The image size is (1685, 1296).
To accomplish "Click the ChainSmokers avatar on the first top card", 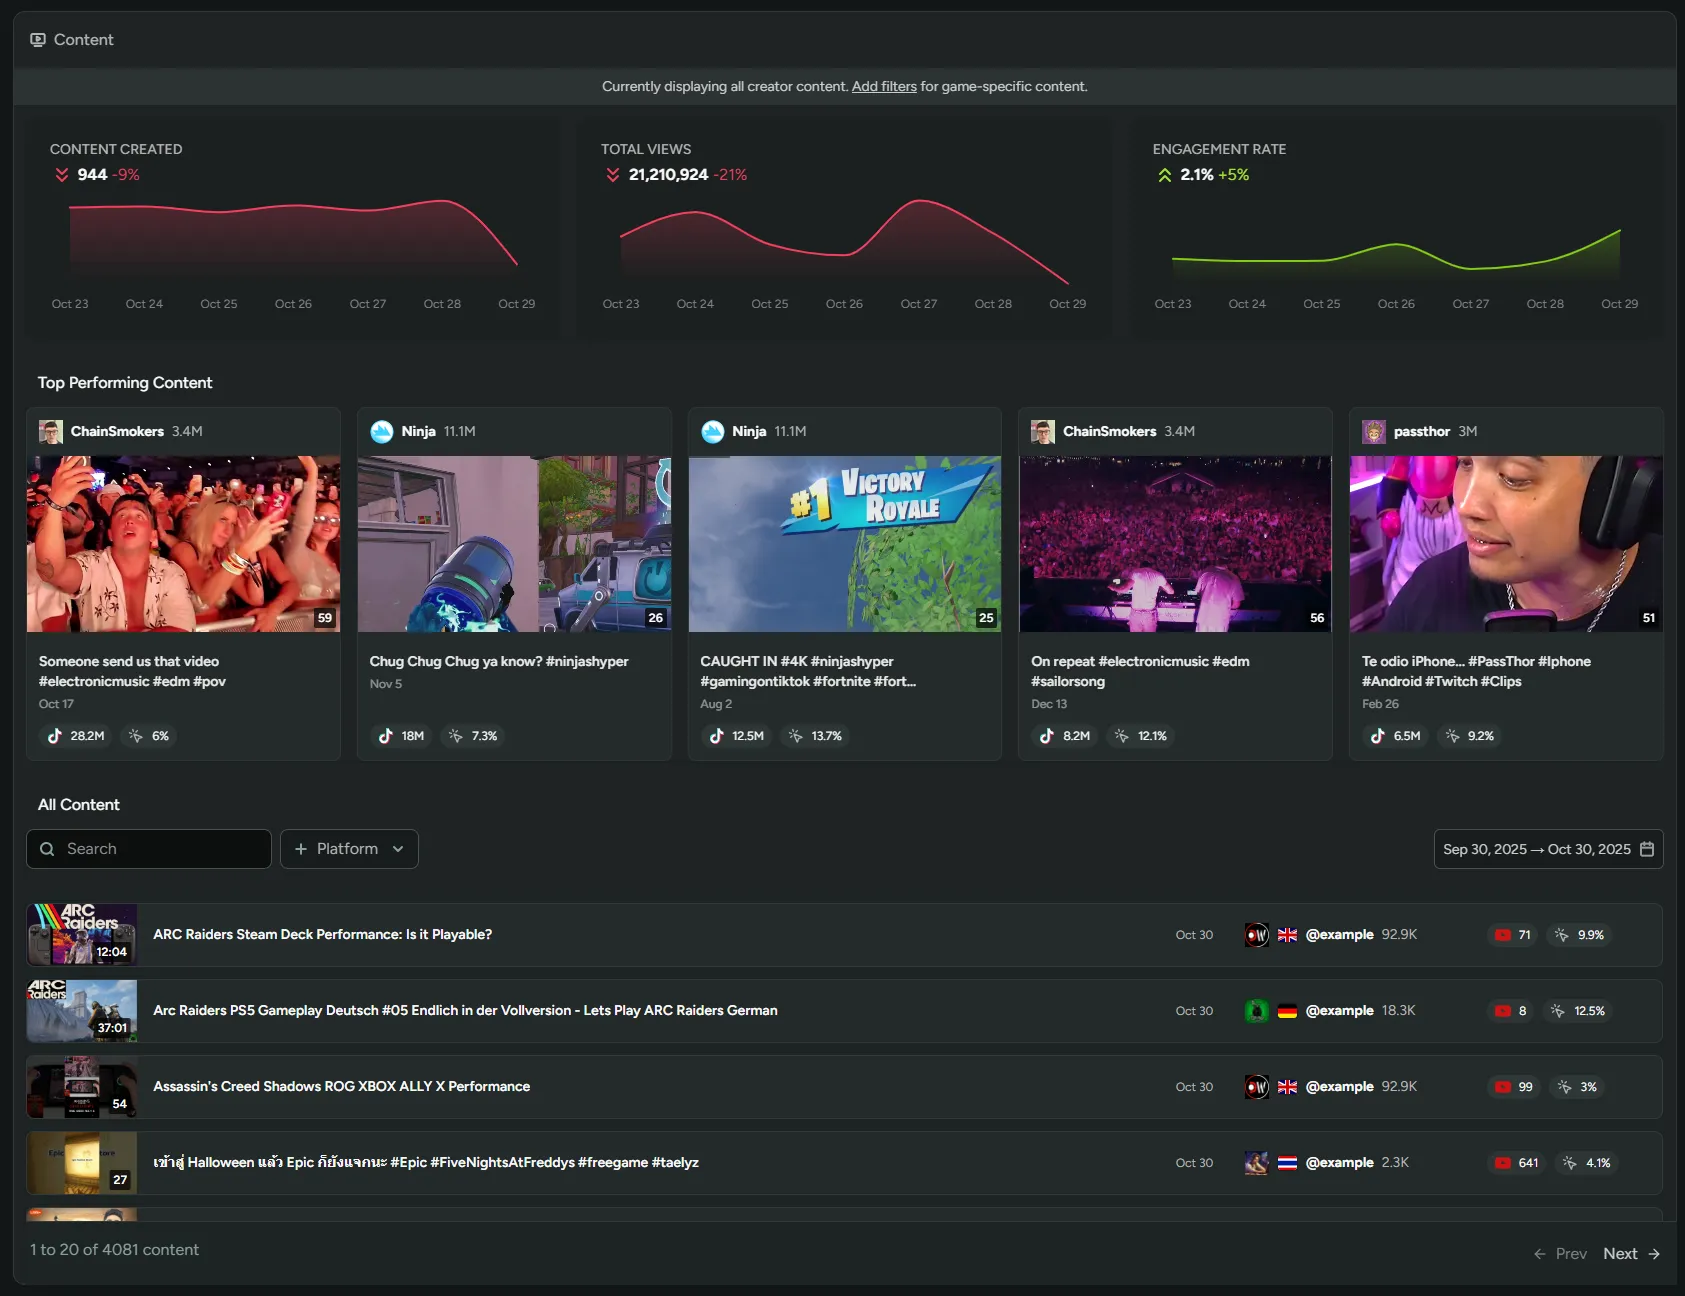I will pyautogui.click(x=51, y=431).
